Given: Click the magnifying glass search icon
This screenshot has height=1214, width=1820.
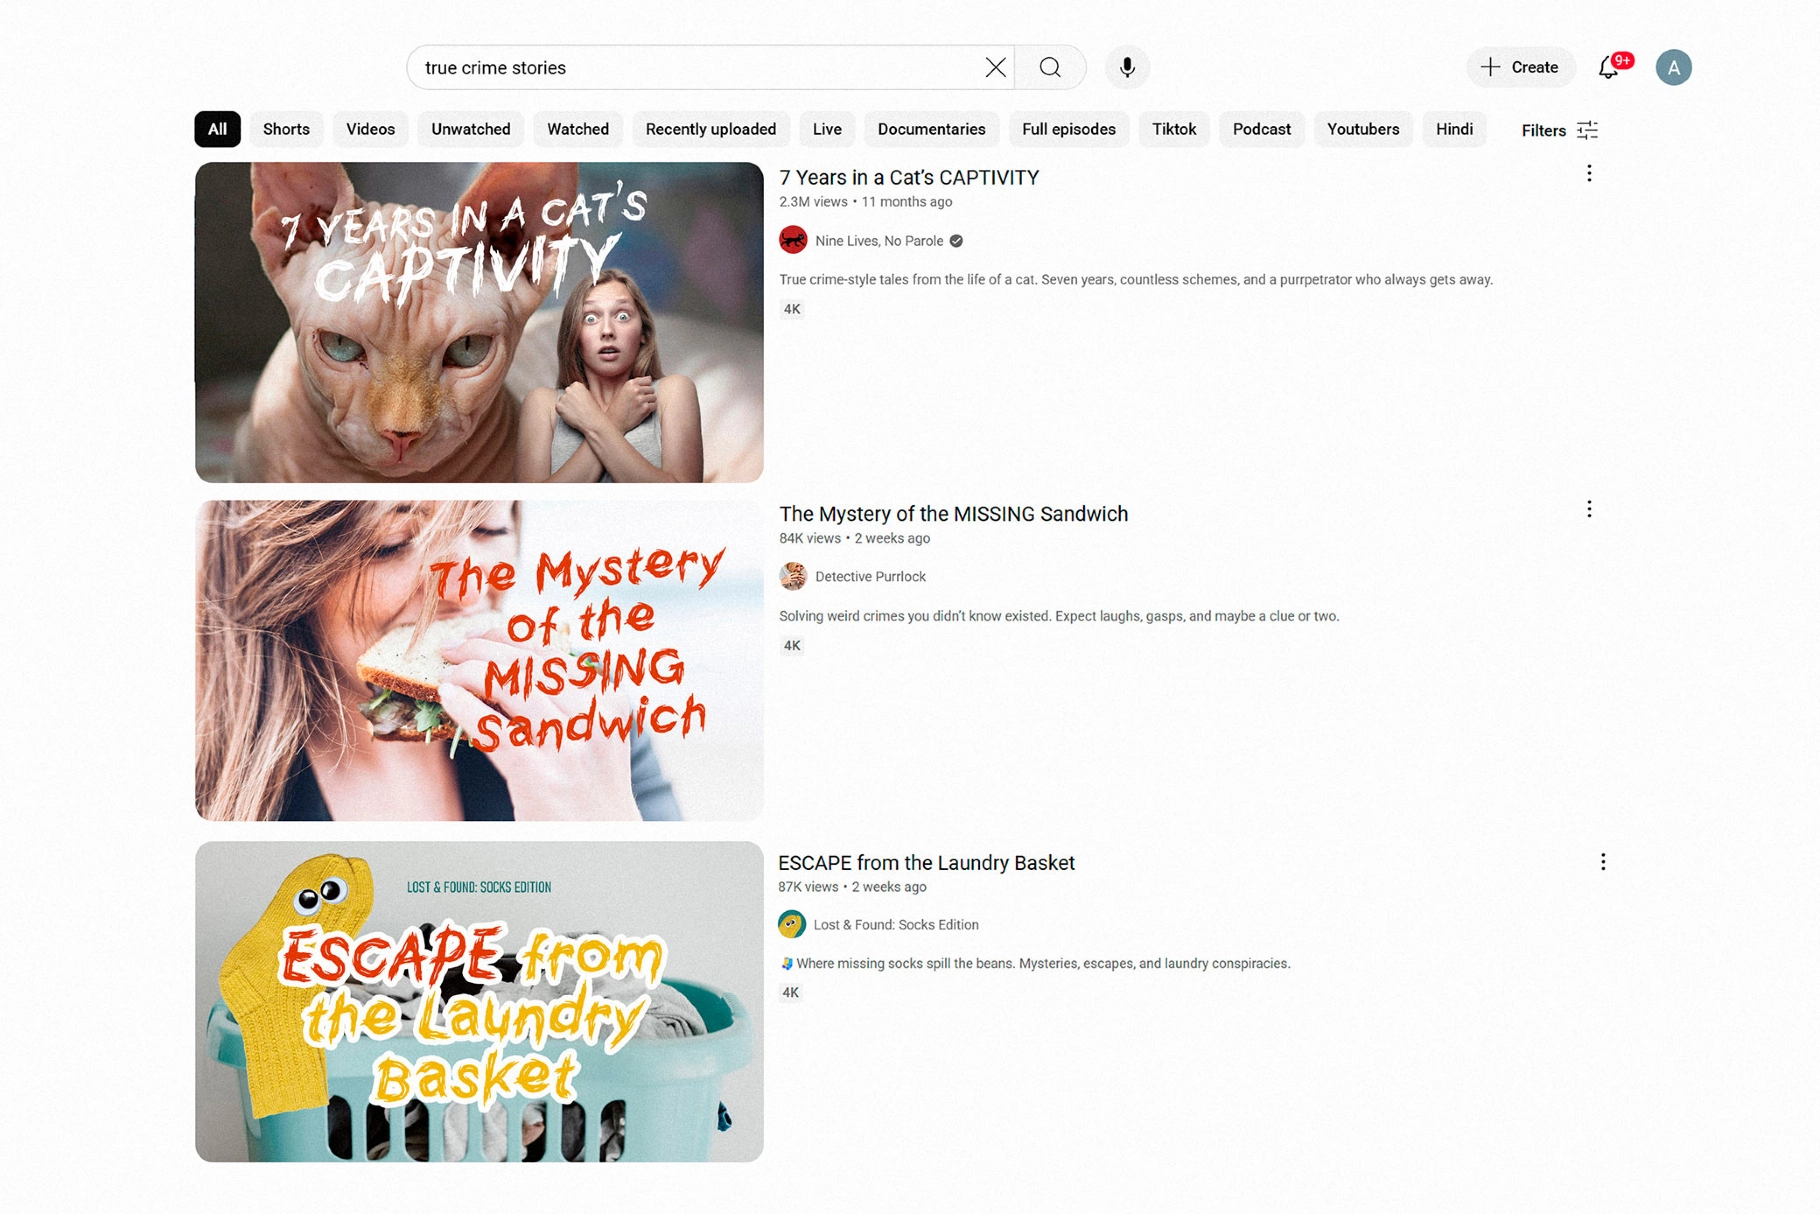Looking at the screenshot, I should (1049, 68).
